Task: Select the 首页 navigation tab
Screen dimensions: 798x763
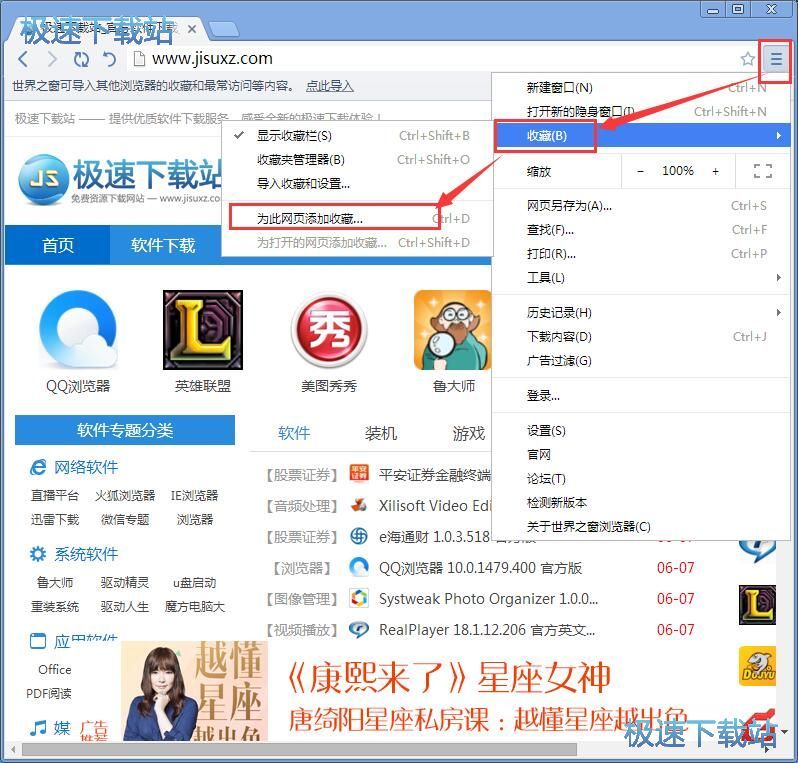Action: [x=58, y=245]
